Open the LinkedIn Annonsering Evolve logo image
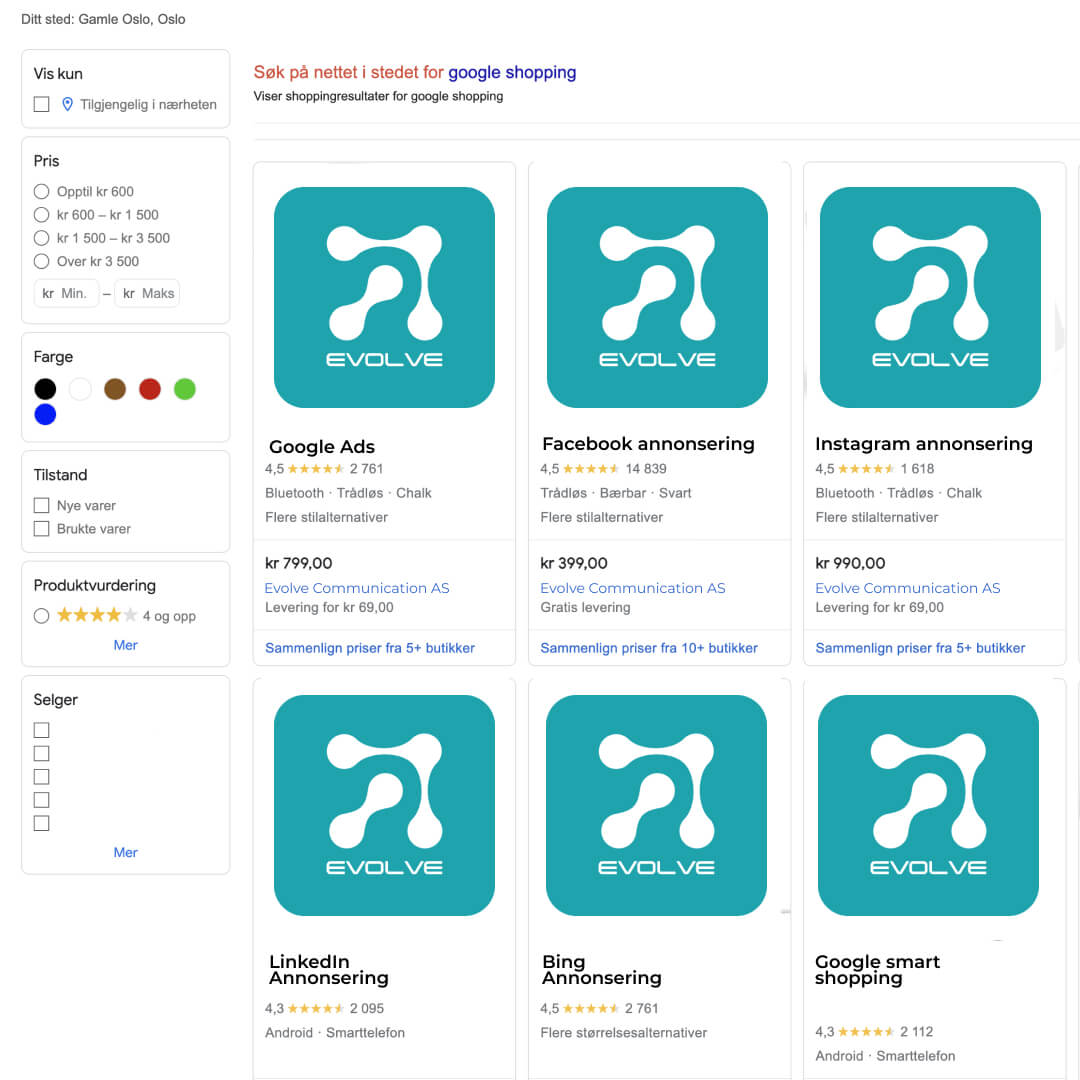The width and height of the screenshot is (1080, 1080). coord(384,805)
